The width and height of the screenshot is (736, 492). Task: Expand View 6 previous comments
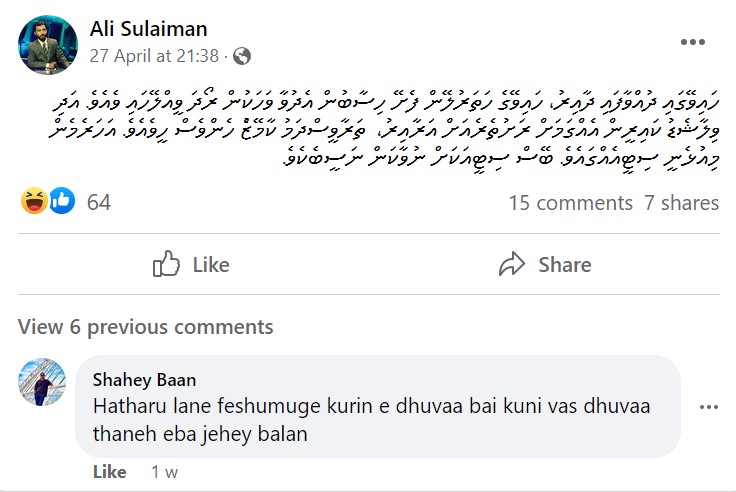[145, 327]
